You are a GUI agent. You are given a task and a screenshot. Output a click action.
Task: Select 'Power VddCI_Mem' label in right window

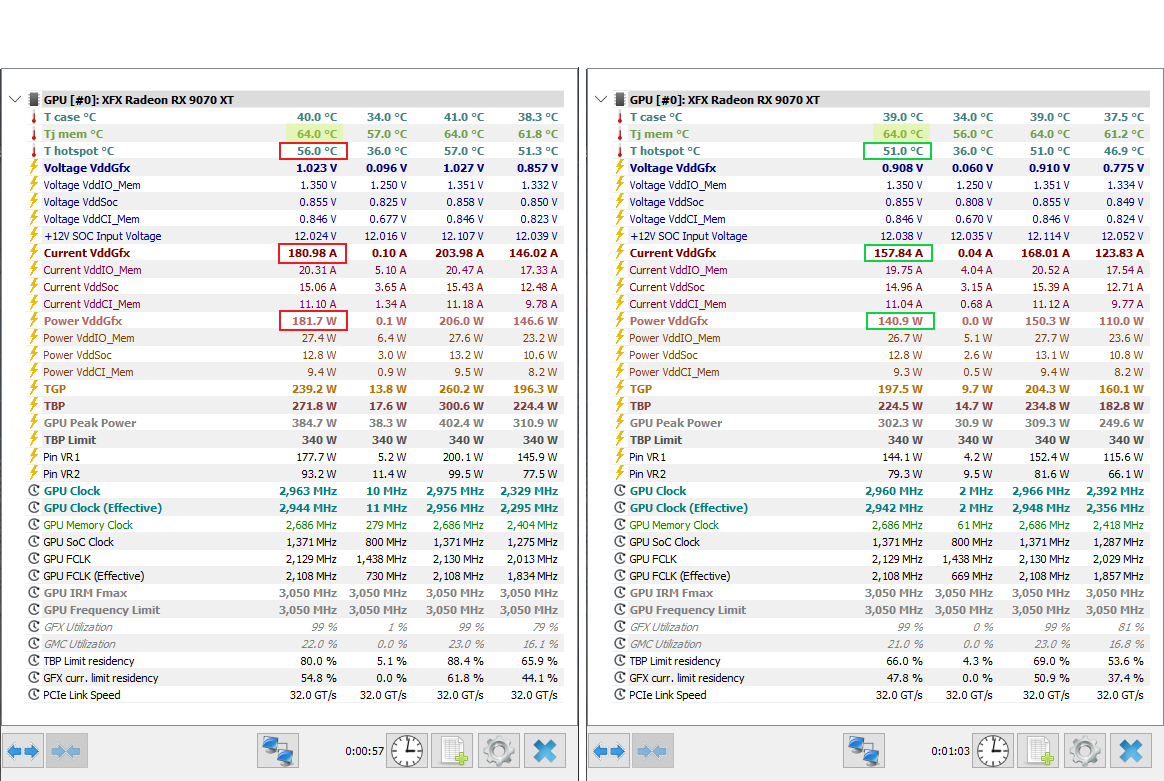[x=674, y=372]
